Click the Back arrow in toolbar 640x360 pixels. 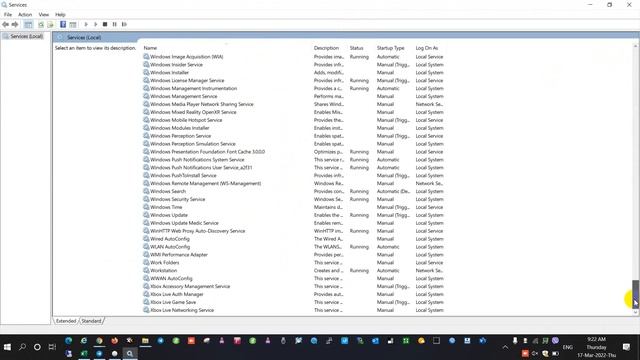click(x=5, y=24)
